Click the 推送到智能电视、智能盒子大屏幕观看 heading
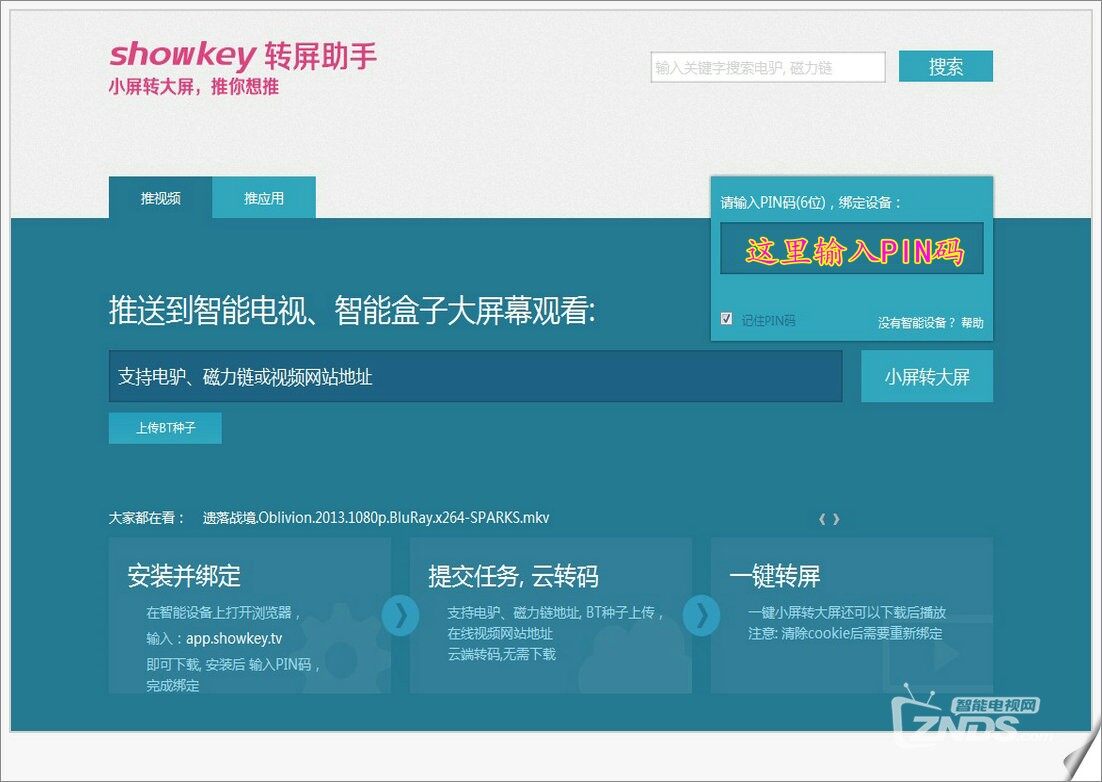 [x=352, y=311]
